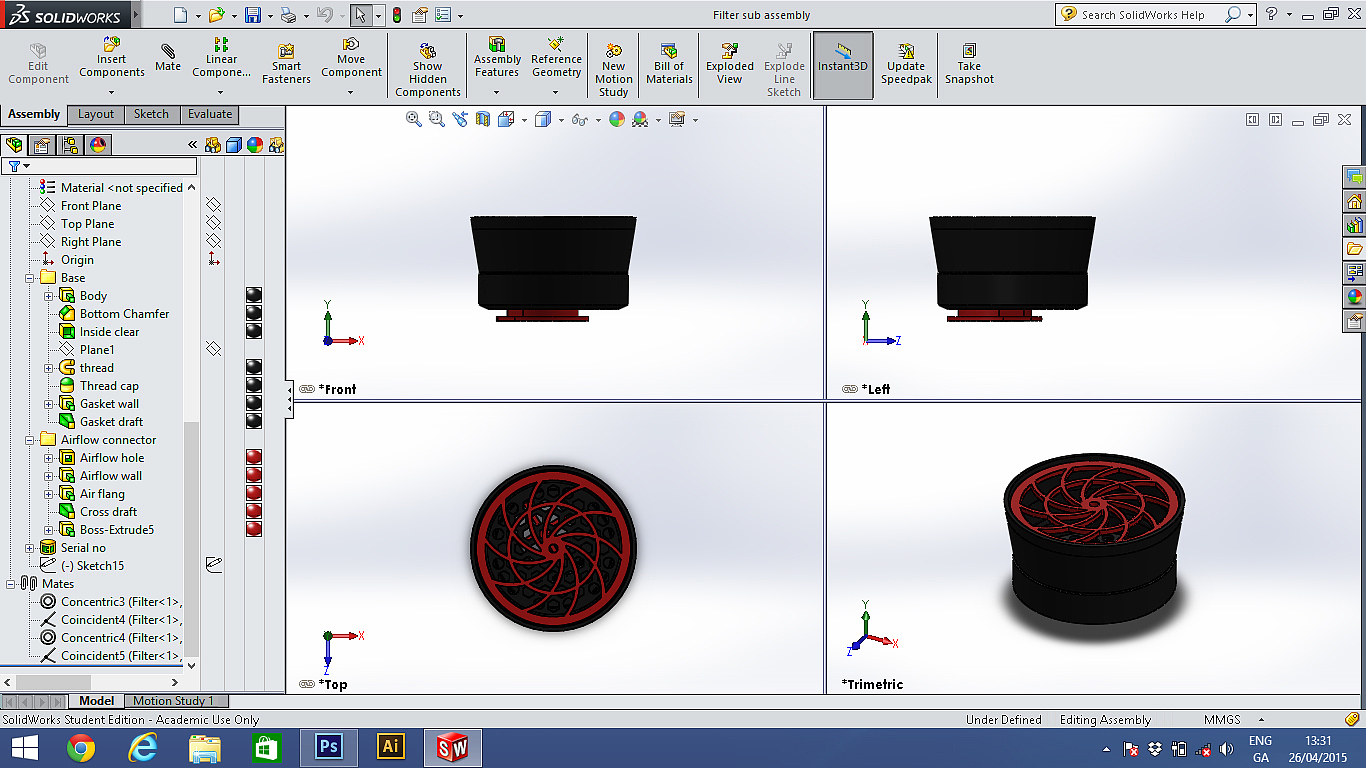Click Take Snapshot icon

tap(969, 51)
